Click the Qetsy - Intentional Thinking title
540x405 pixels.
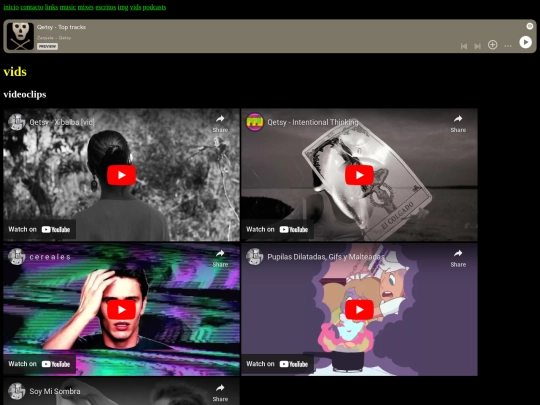click(x=313, y=122)
